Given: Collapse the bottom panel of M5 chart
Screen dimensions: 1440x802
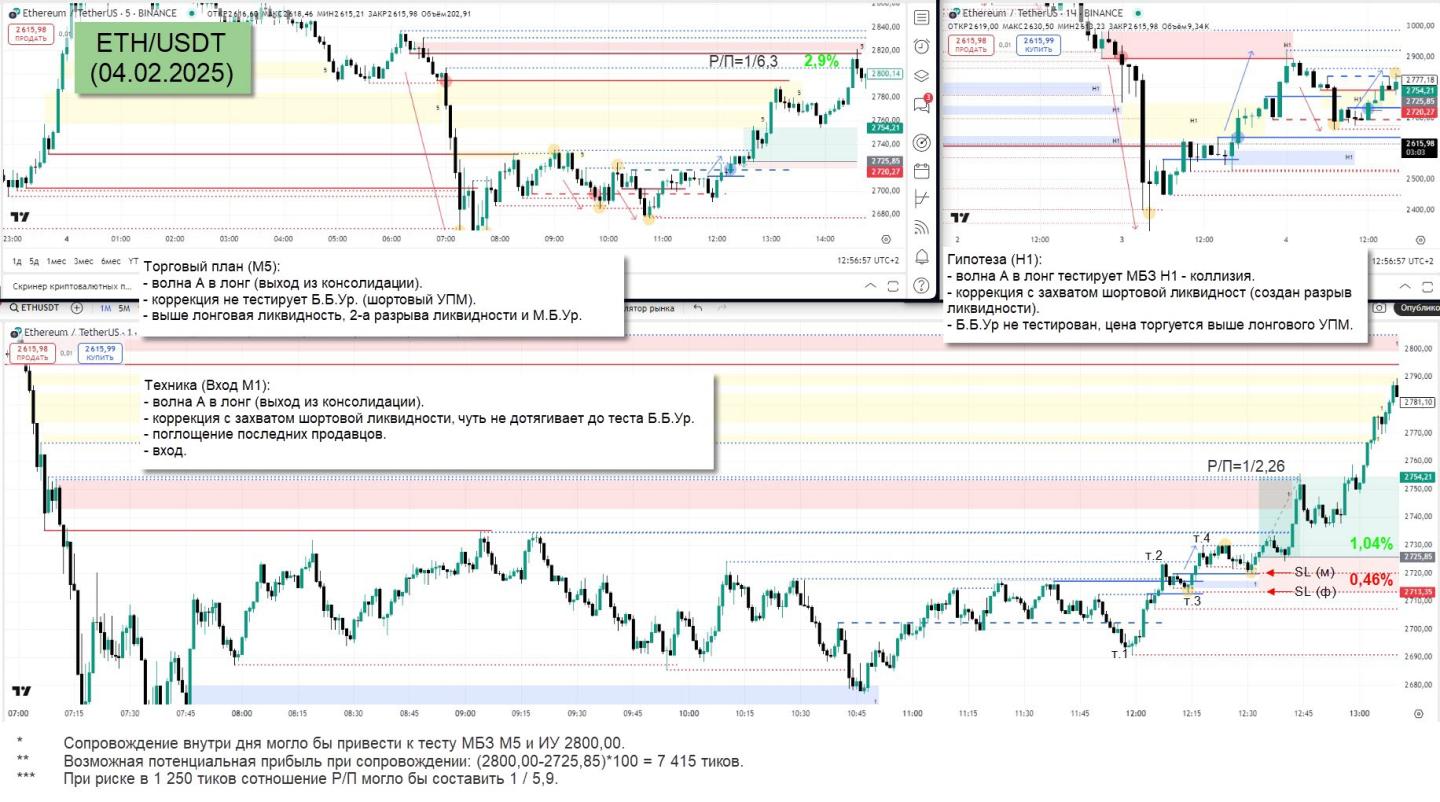Looking at the screenshot, I should pos(869,286).
